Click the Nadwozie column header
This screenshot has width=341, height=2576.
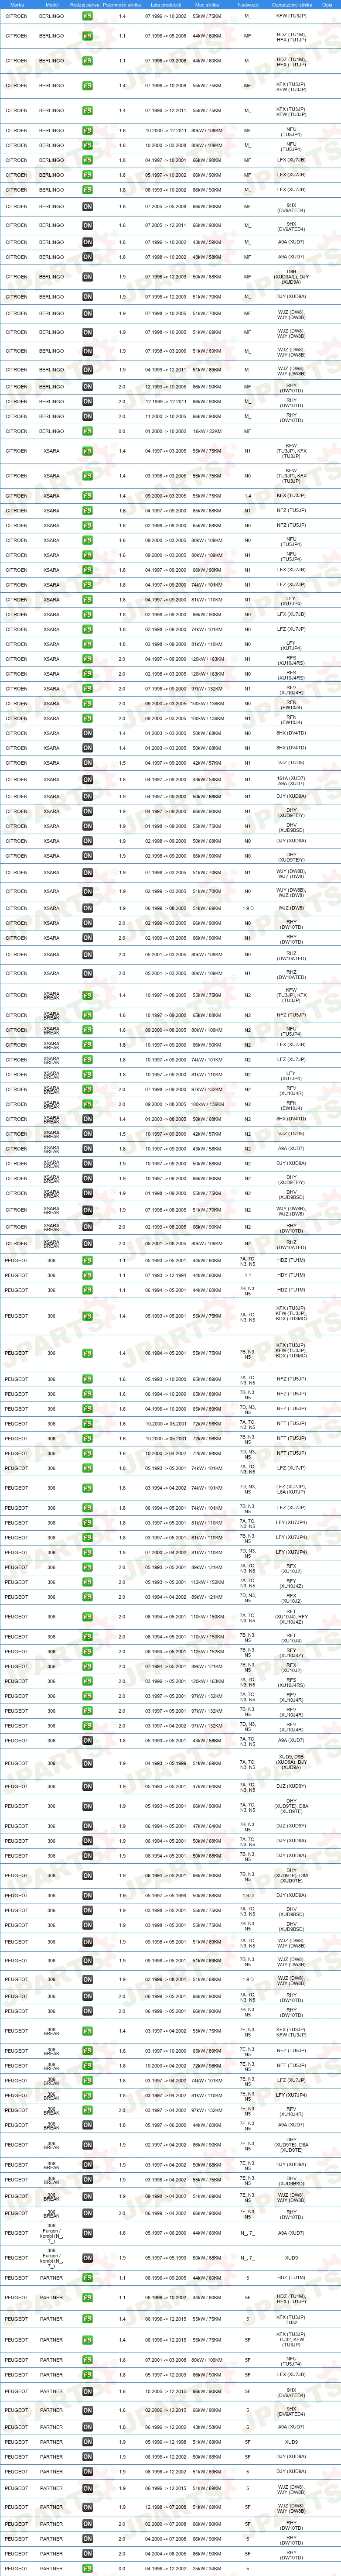(248, 4)
